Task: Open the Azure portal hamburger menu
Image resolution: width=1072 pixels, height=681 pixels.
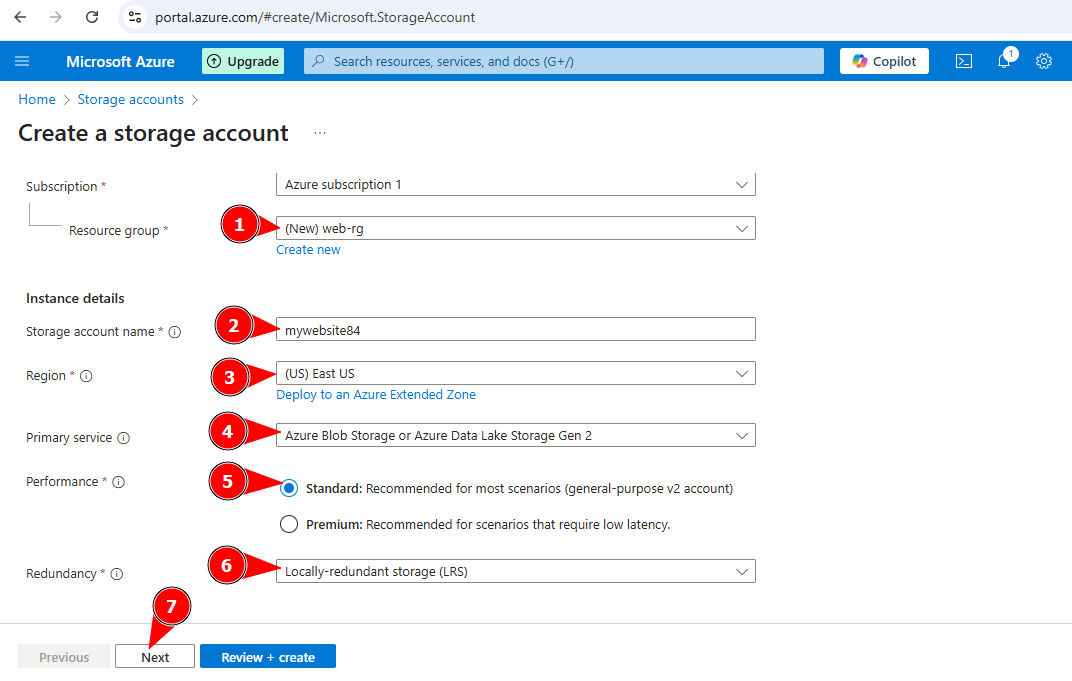Action: pyautogui.click(x=22, y=62)
